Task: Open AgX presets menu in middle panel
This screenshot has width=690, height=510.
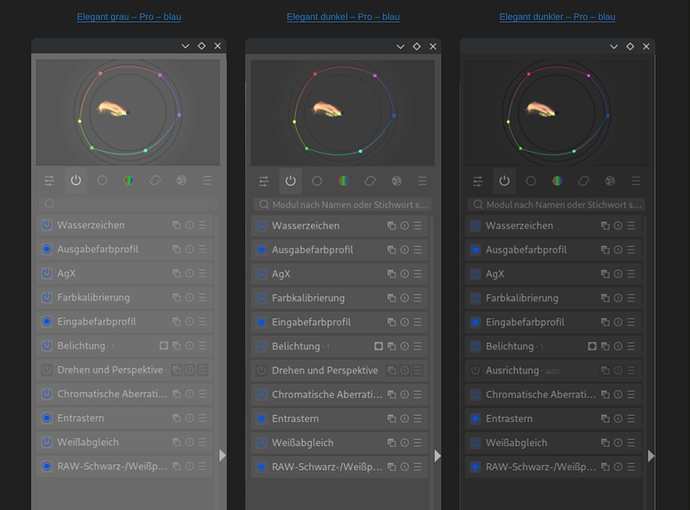Action: click(418, 274)
